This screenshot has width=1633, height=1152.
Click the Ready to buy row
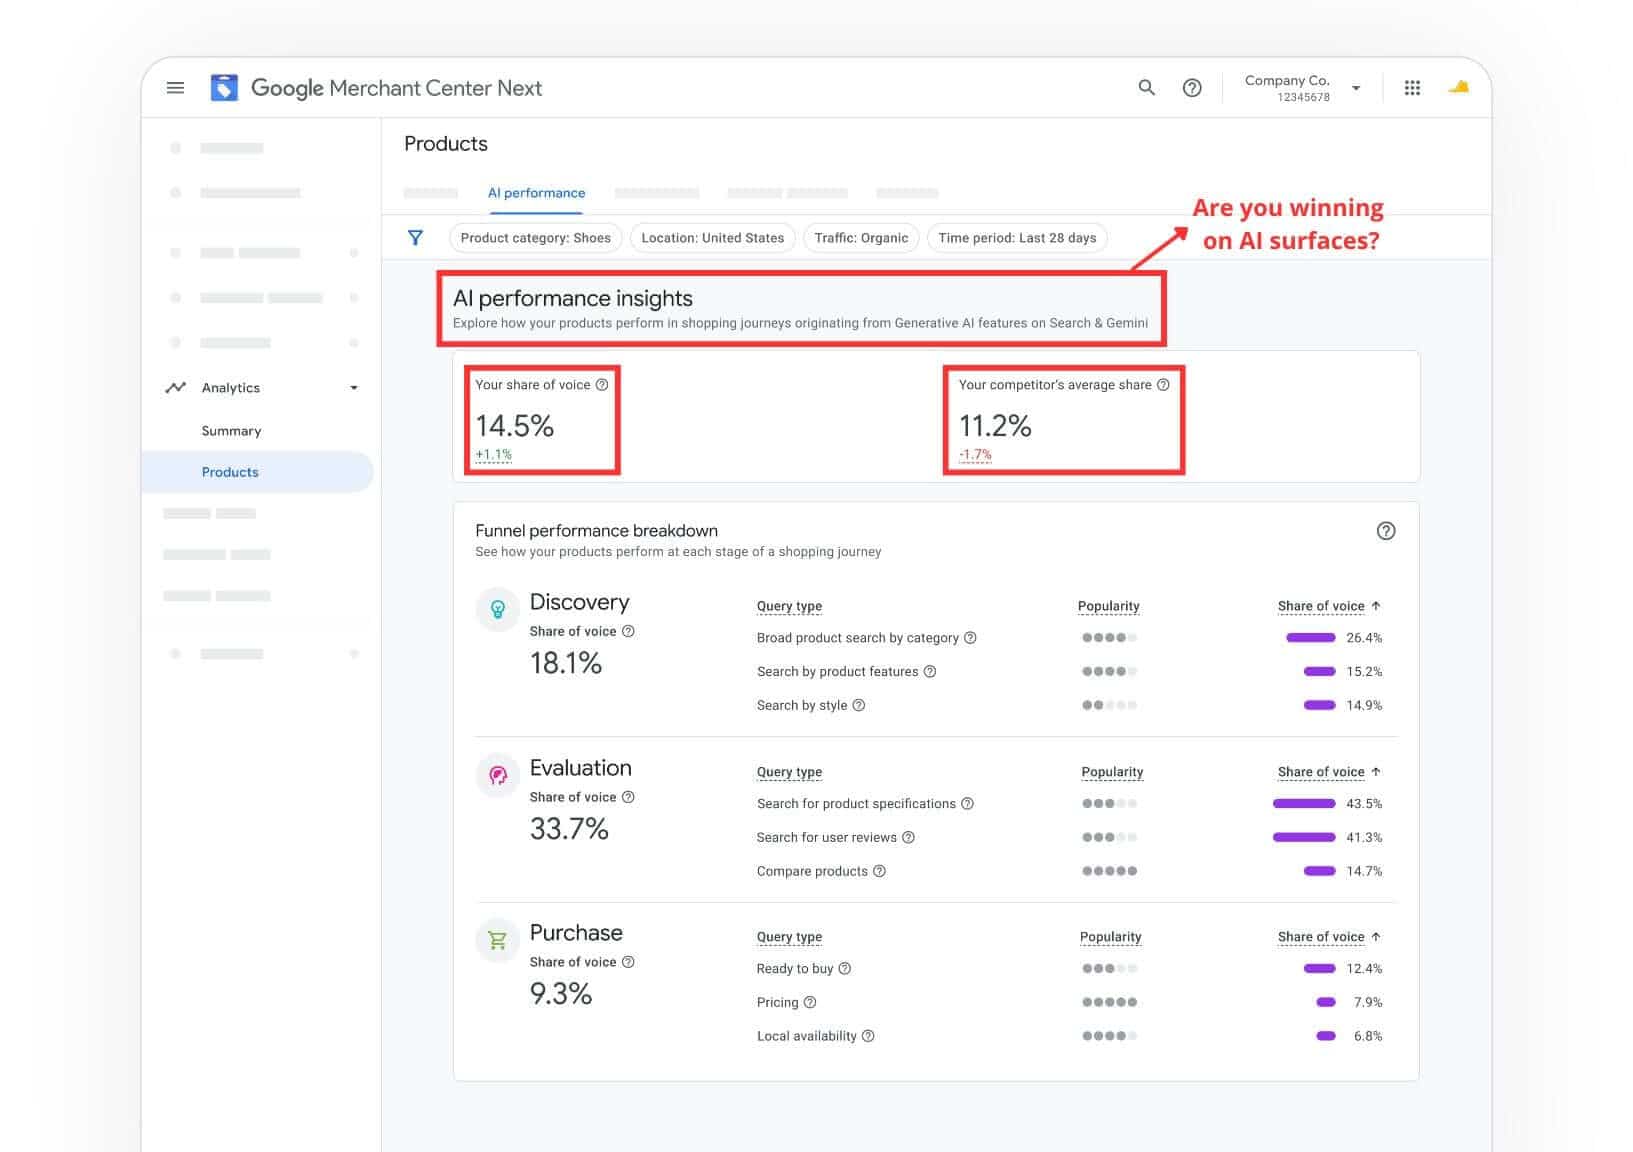pos(1069,969)
